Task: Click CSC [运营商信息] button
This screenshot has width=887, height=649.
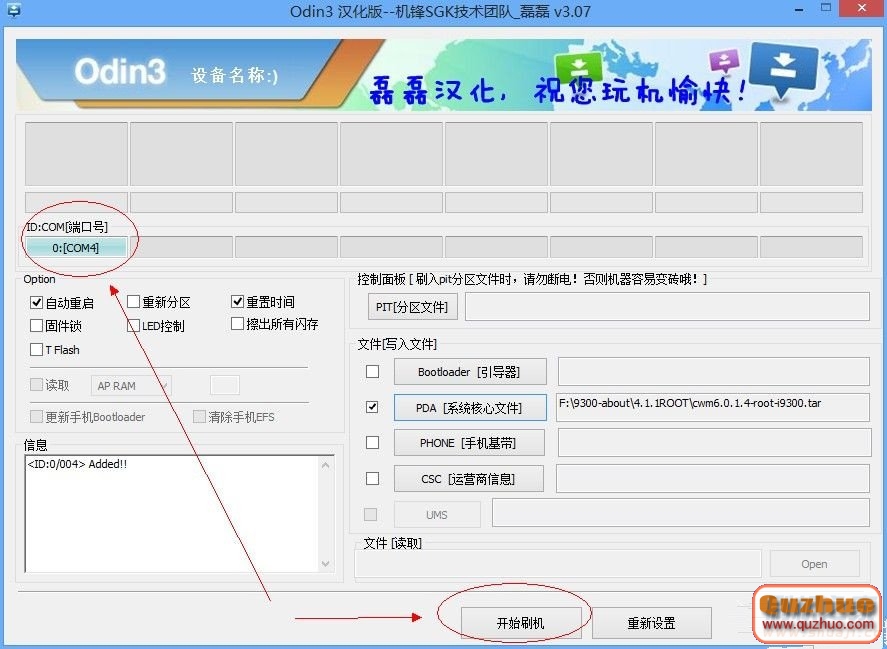Action: 468,479
